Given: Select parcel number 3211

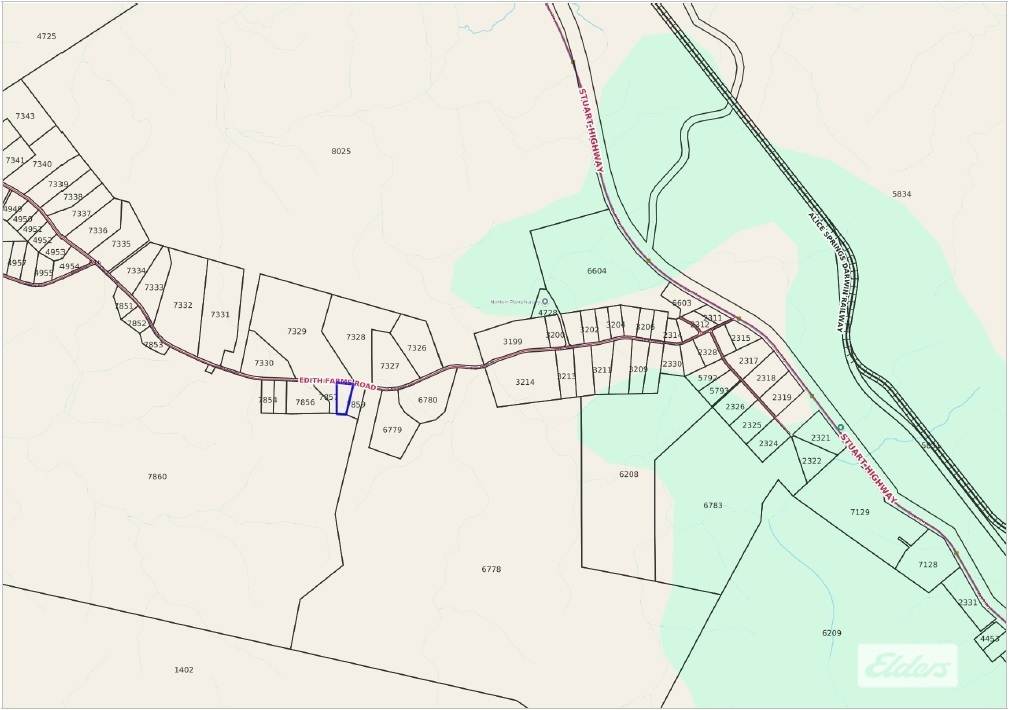Looking at the screenshot, I should tap(602, 369).
